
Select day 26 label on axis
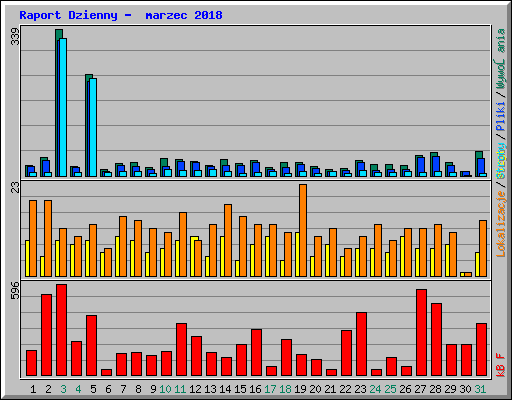405,389
